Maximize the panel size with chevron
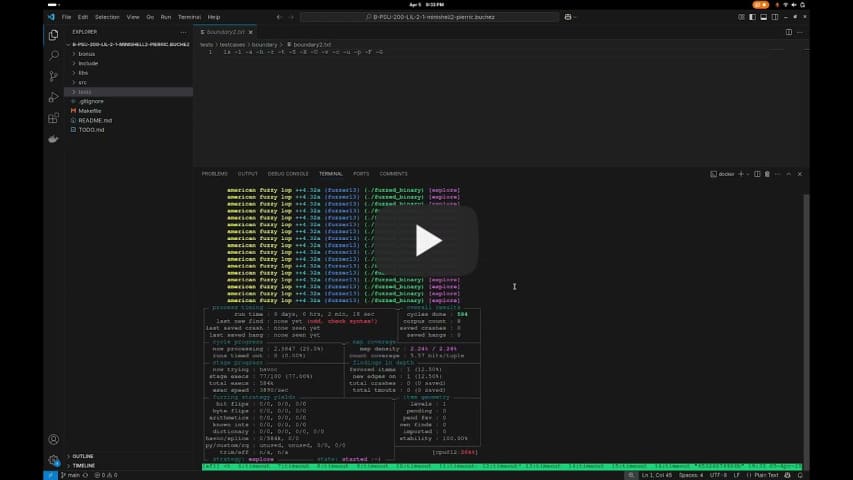This screenshot has height=480, width=853. [789, 174]
